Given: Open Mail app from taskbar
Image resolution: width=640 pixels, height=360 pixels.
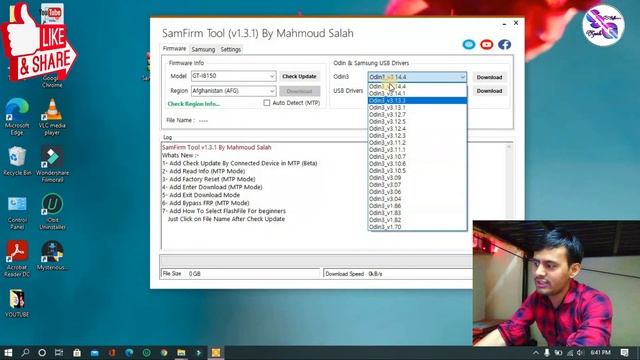Looking at the screenshot, I should click(x=94, y=353).
